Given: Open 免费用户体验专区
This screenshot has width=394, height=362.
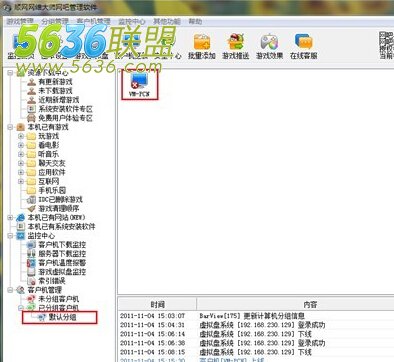Looking at the screenshot, I should point(65,118).
